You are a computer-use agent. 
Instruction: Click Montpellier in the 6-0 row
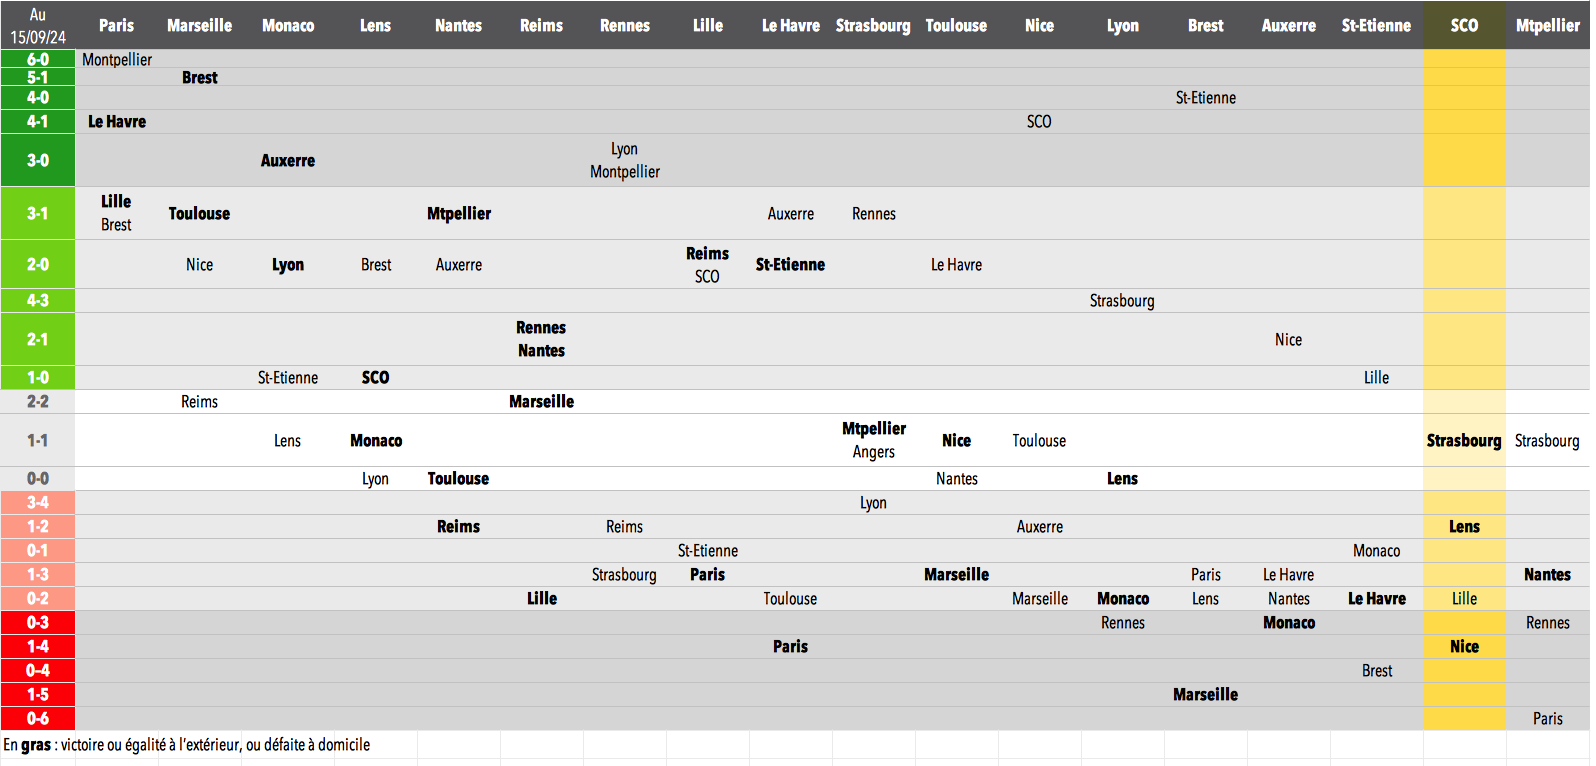pos(117,59)
